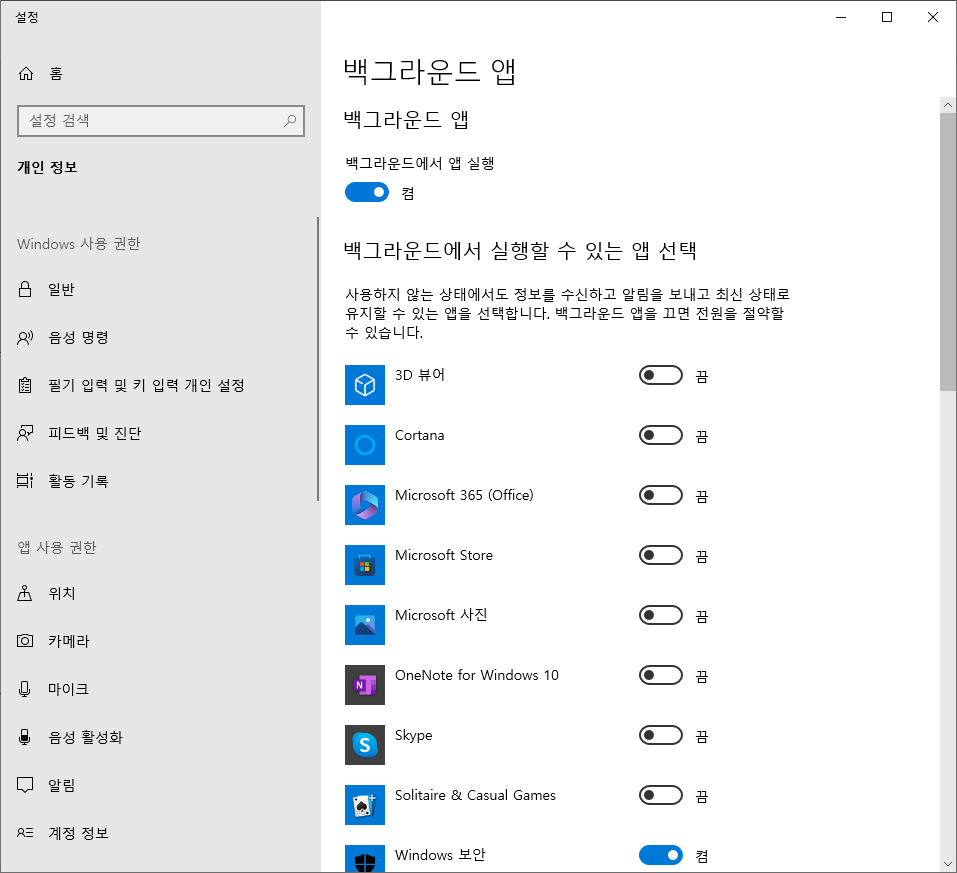The width and height of the screenshot is (957, 873).
Task: Click the speech icon beside 음성 명령
Action: tap(25, 338)
